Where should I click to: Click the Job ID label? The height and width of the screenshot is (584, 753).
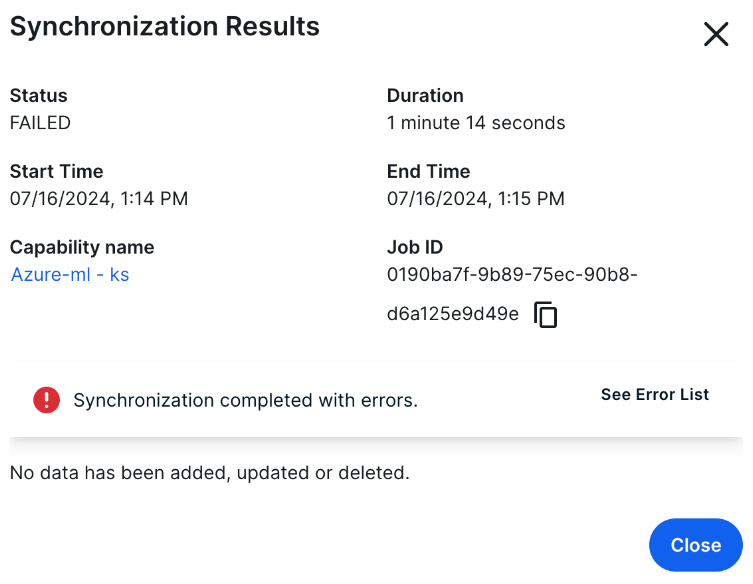click(415, 247)
